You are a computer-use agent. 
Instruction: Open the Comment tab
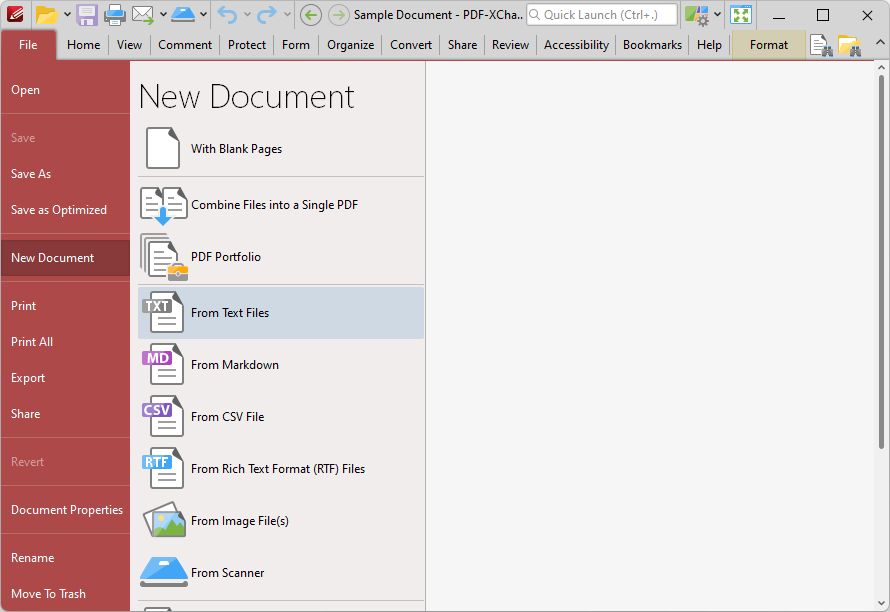(x=185, y=45)
